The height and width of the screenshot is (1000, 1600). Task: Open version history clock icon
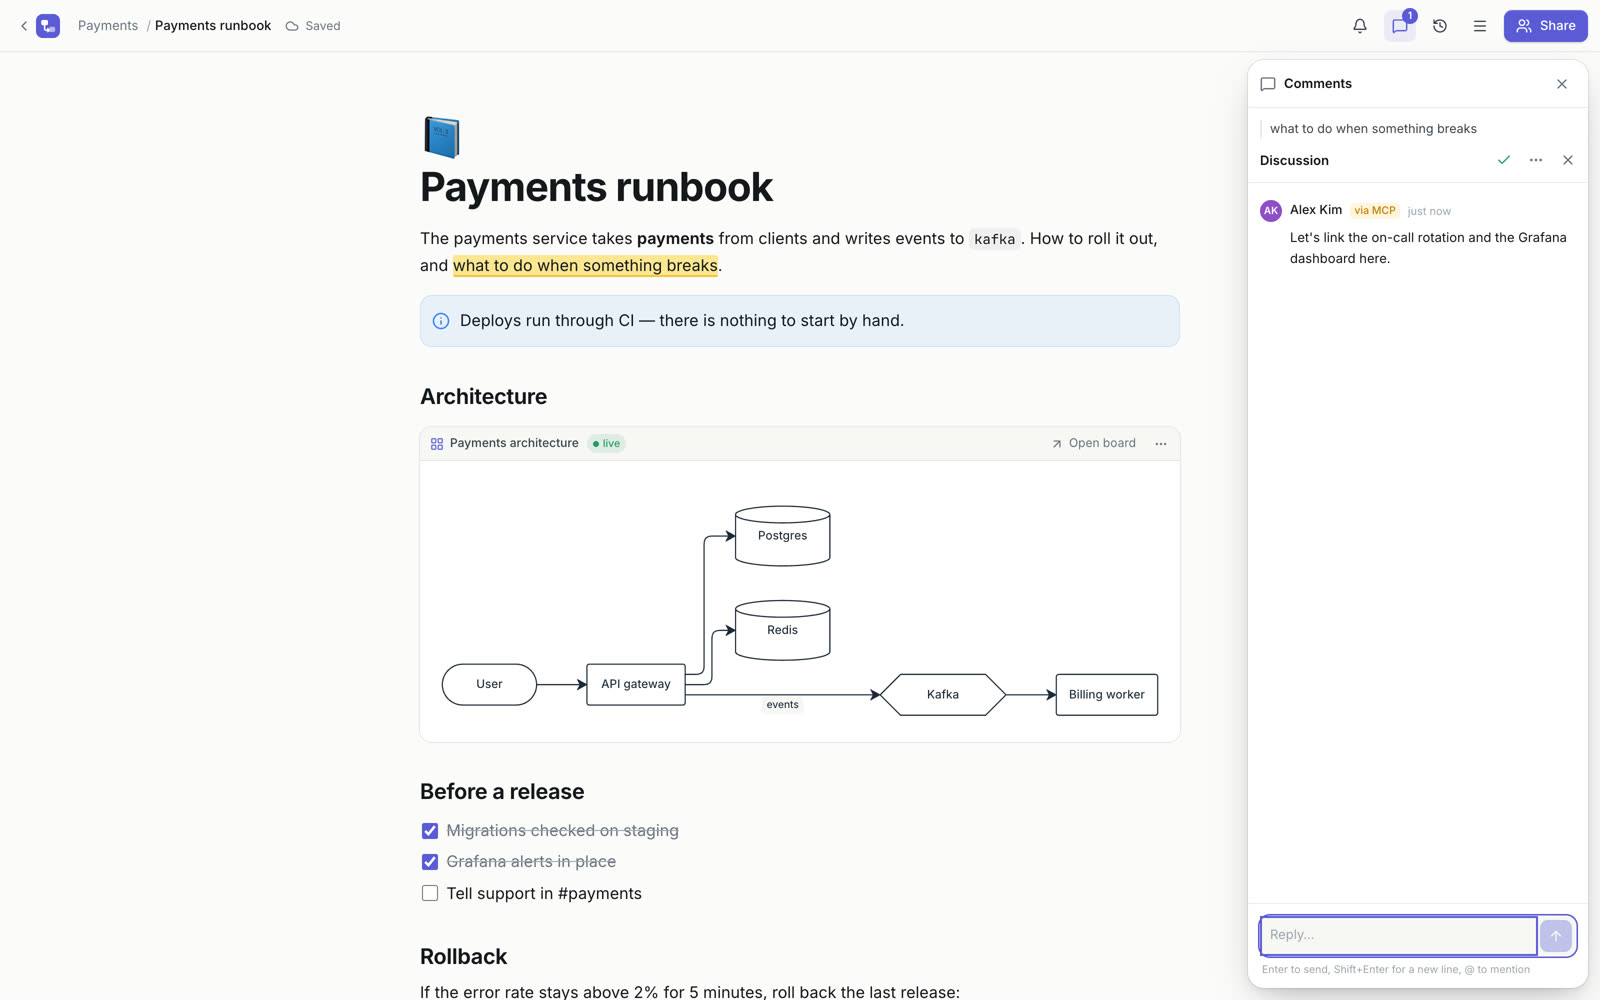click(1440, 26)
